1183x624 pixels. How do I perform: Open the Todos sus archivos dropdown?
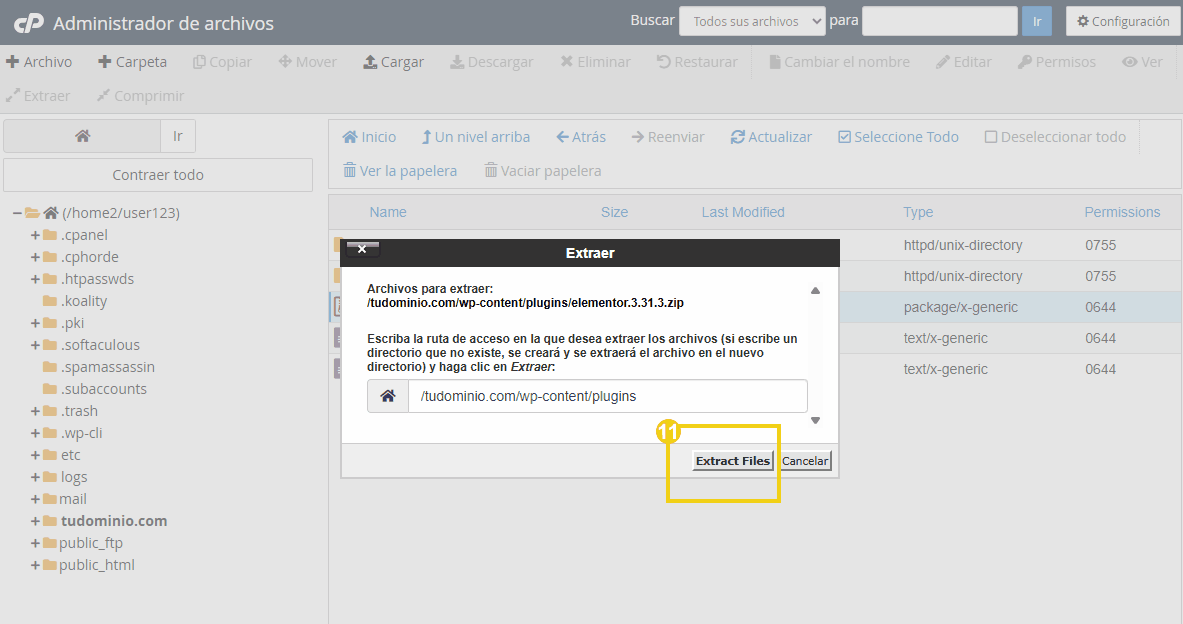[x=751, y=21]
